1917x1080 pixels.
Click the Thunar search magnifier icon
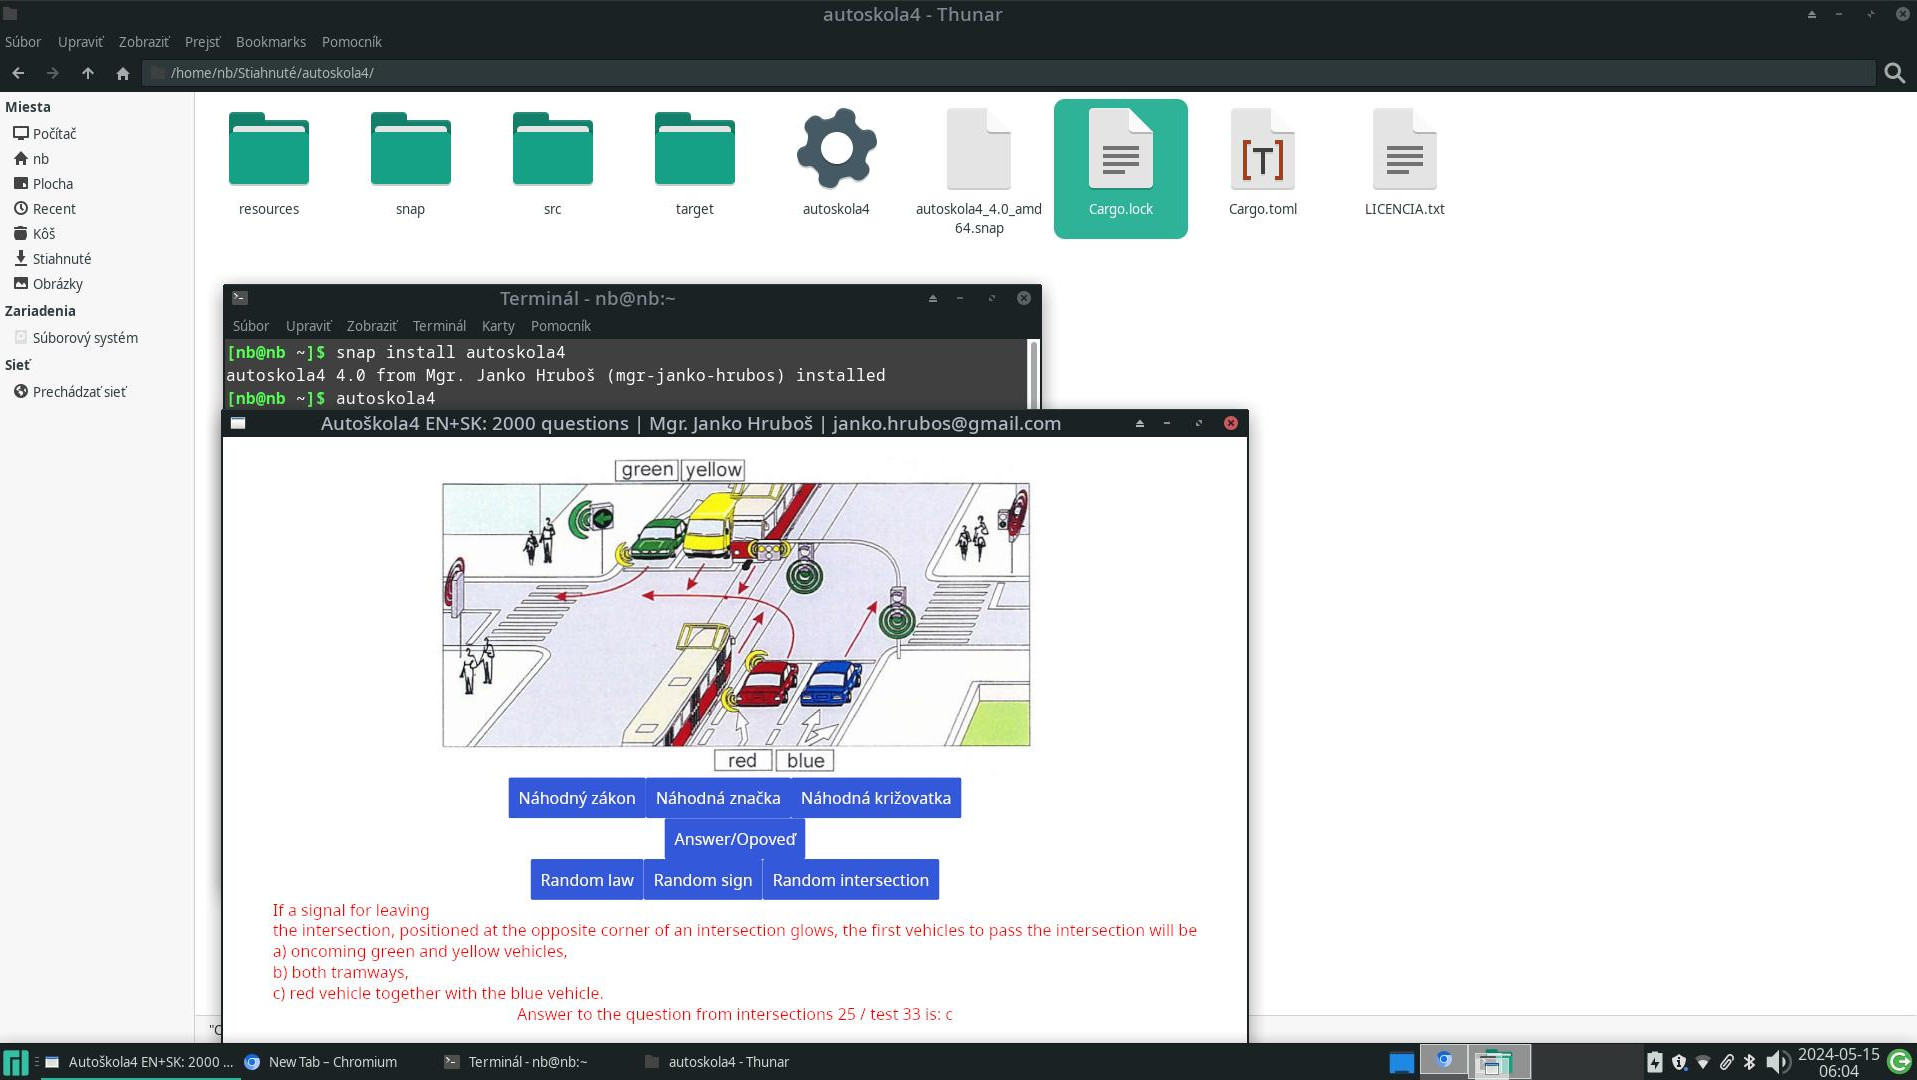coord(1894,73)
